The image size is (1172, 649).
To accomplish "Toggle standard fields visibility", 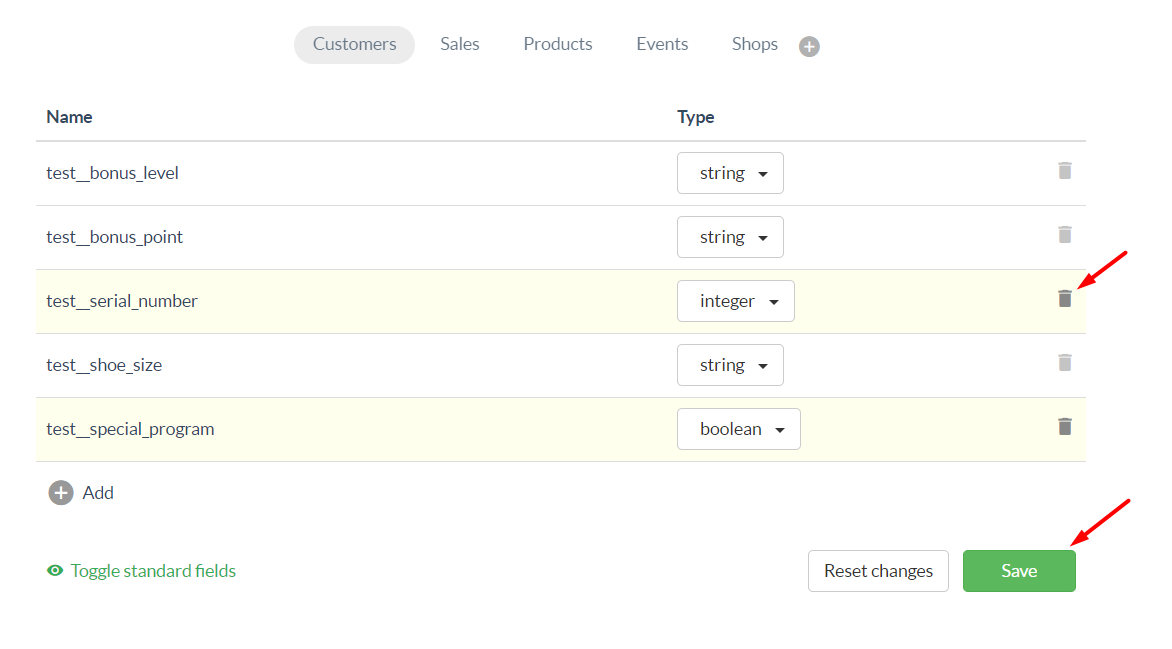I will point(152,570).
